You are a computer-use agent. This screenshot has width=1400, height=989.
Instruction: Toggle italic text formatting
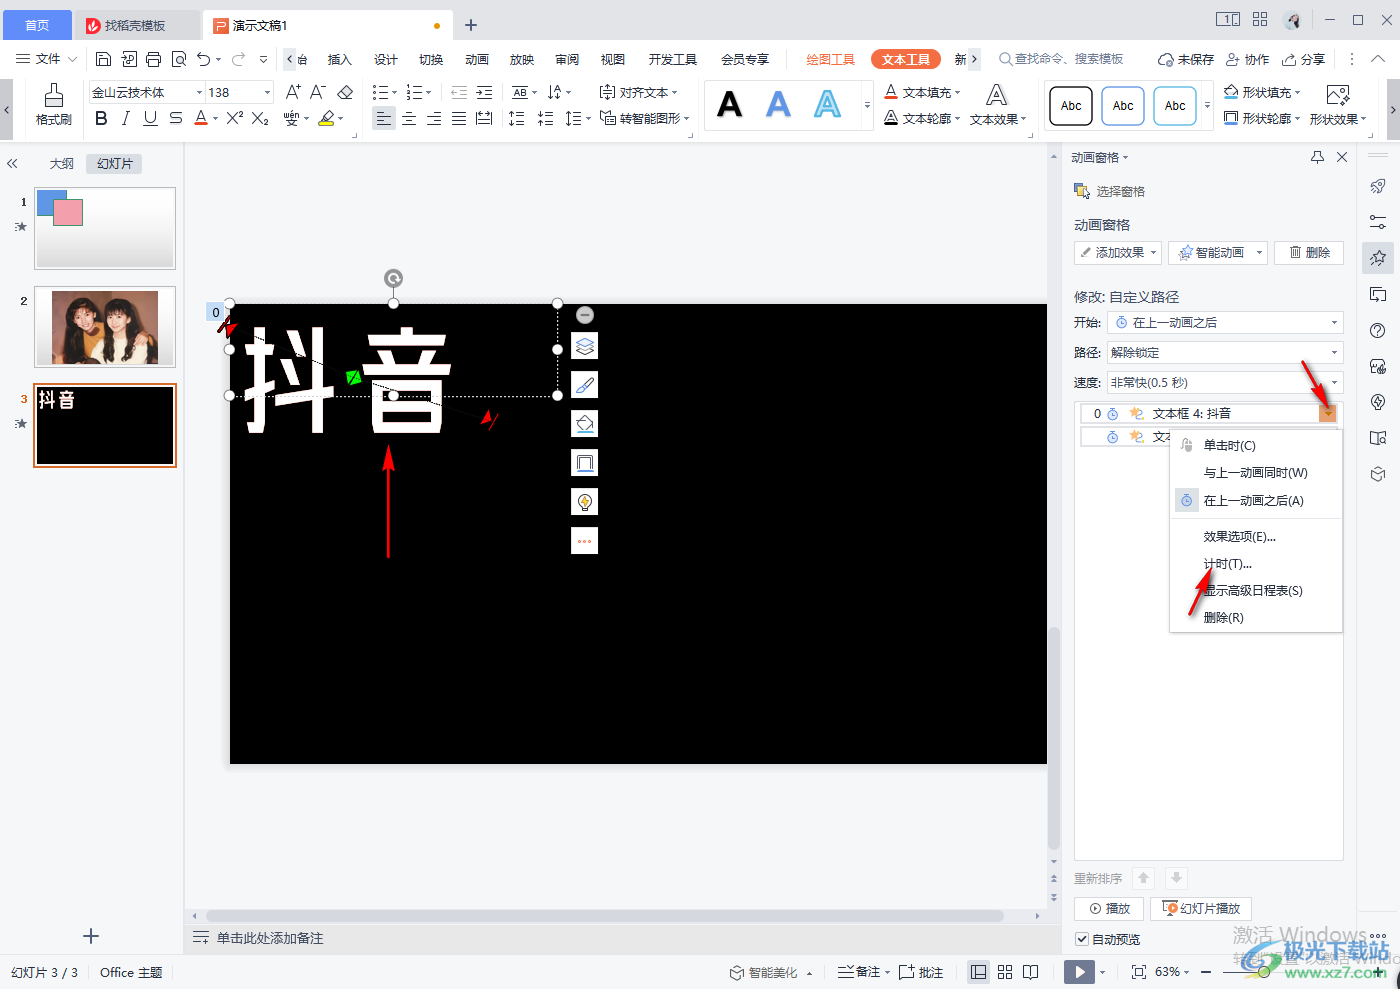125,119
